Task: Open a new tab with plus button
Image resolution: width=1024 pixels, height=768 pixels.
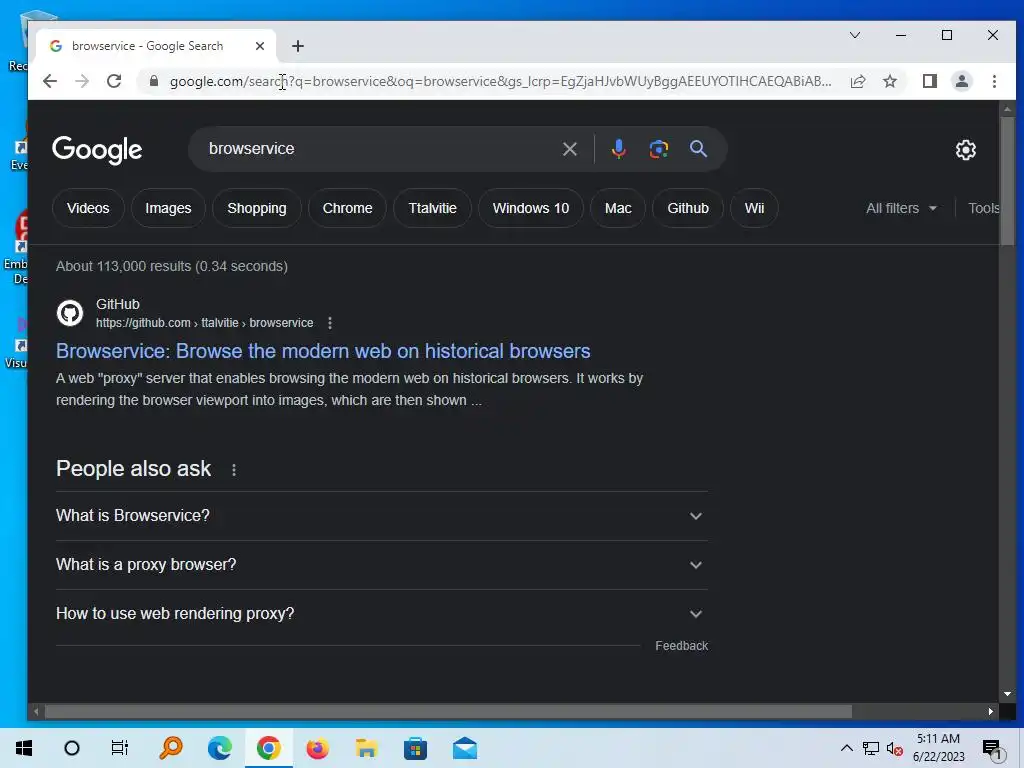Action: (298, 46)
